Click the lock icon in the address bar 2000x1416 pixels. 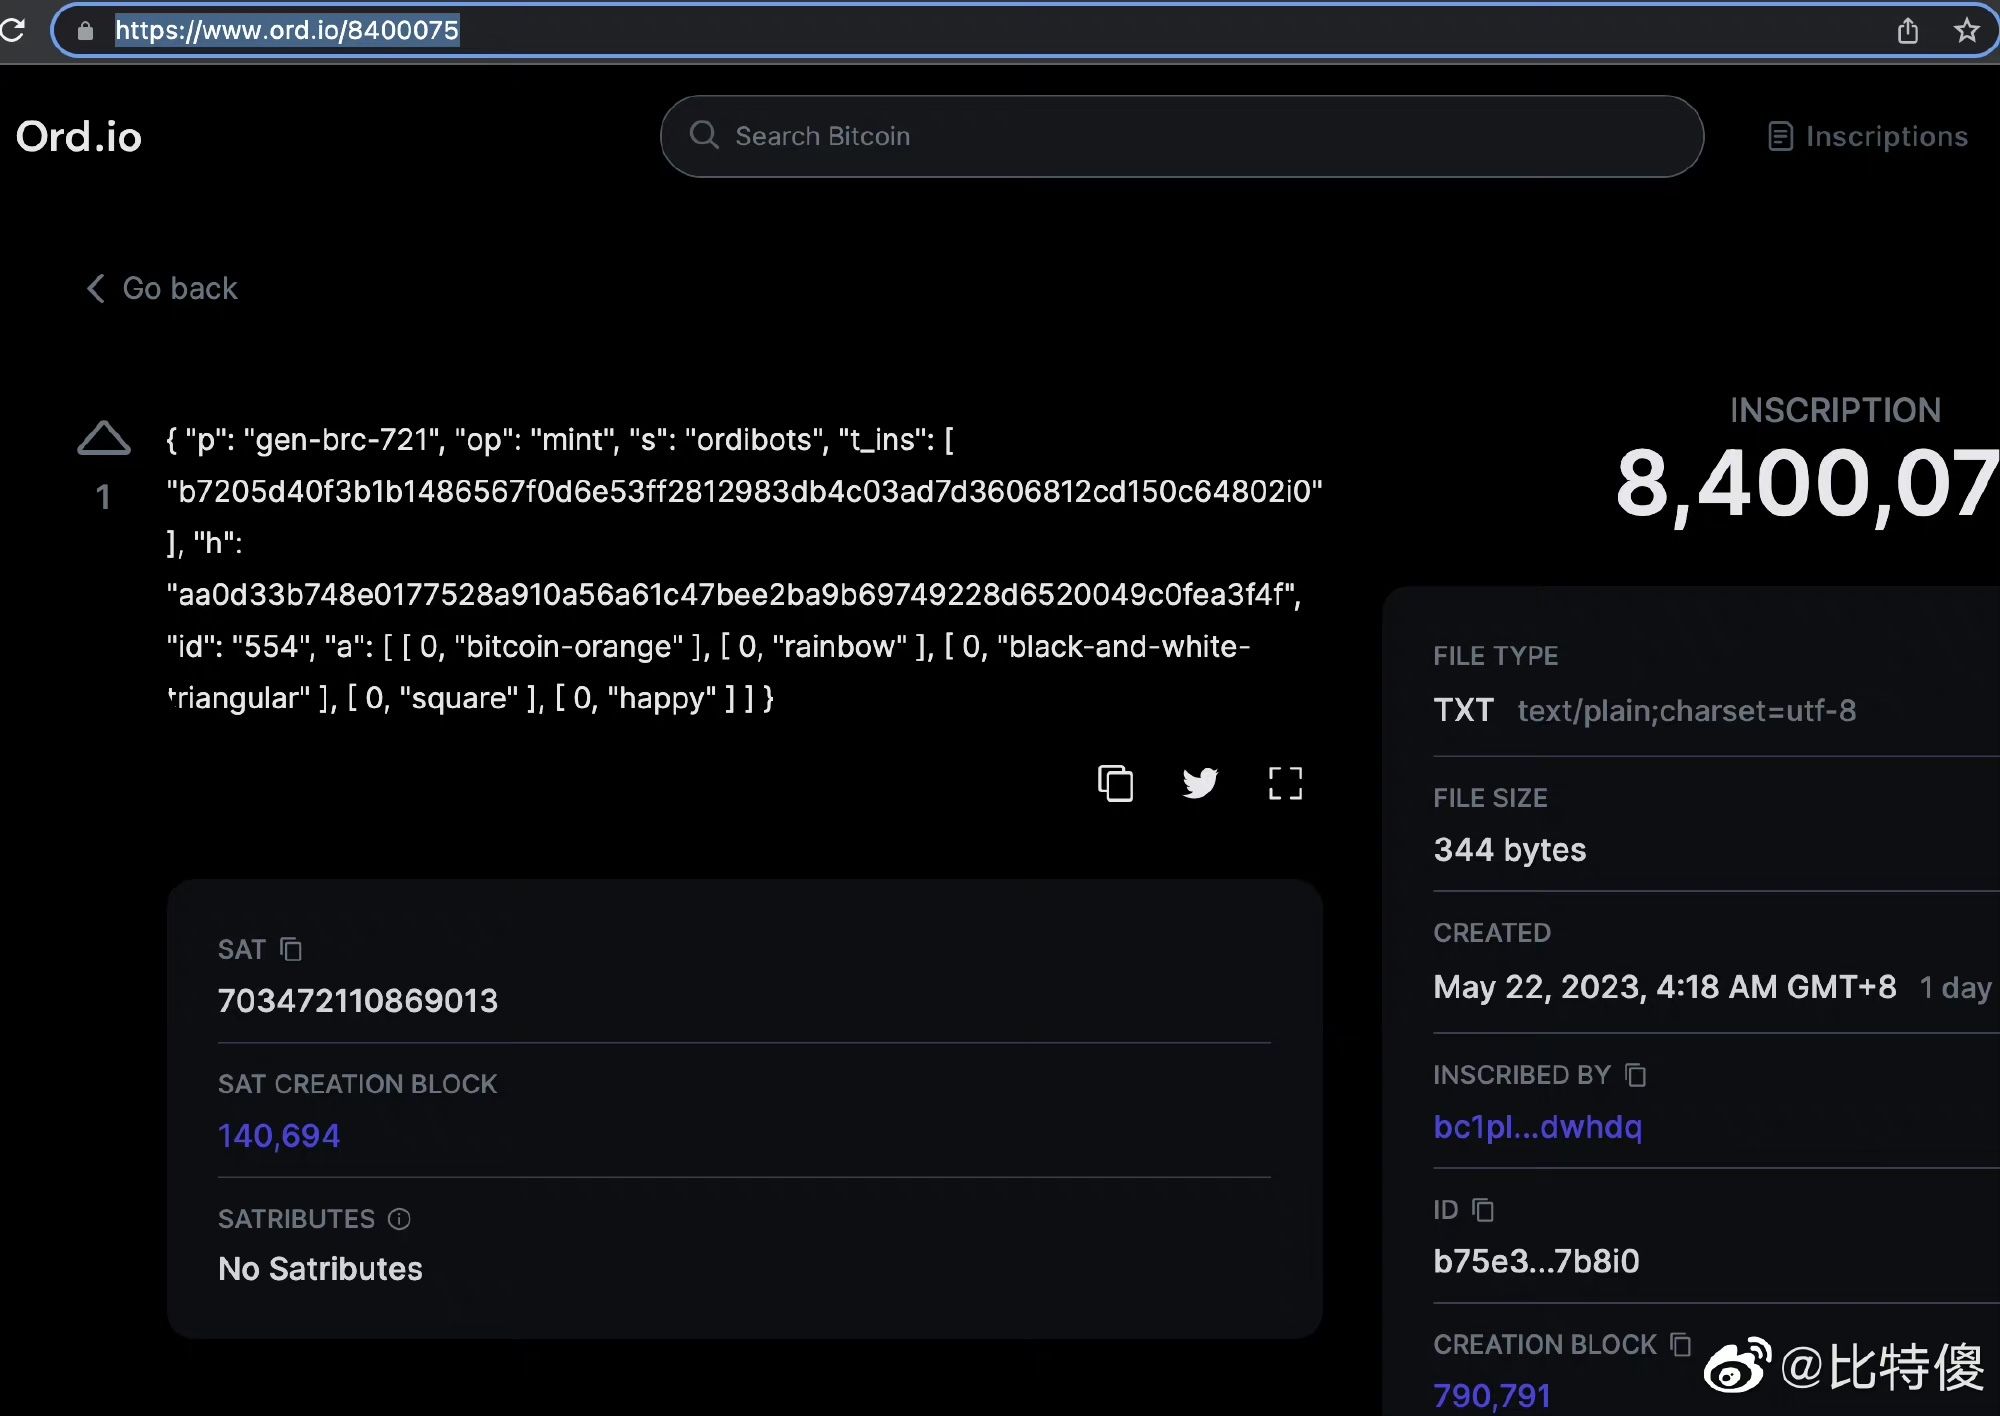86,31
